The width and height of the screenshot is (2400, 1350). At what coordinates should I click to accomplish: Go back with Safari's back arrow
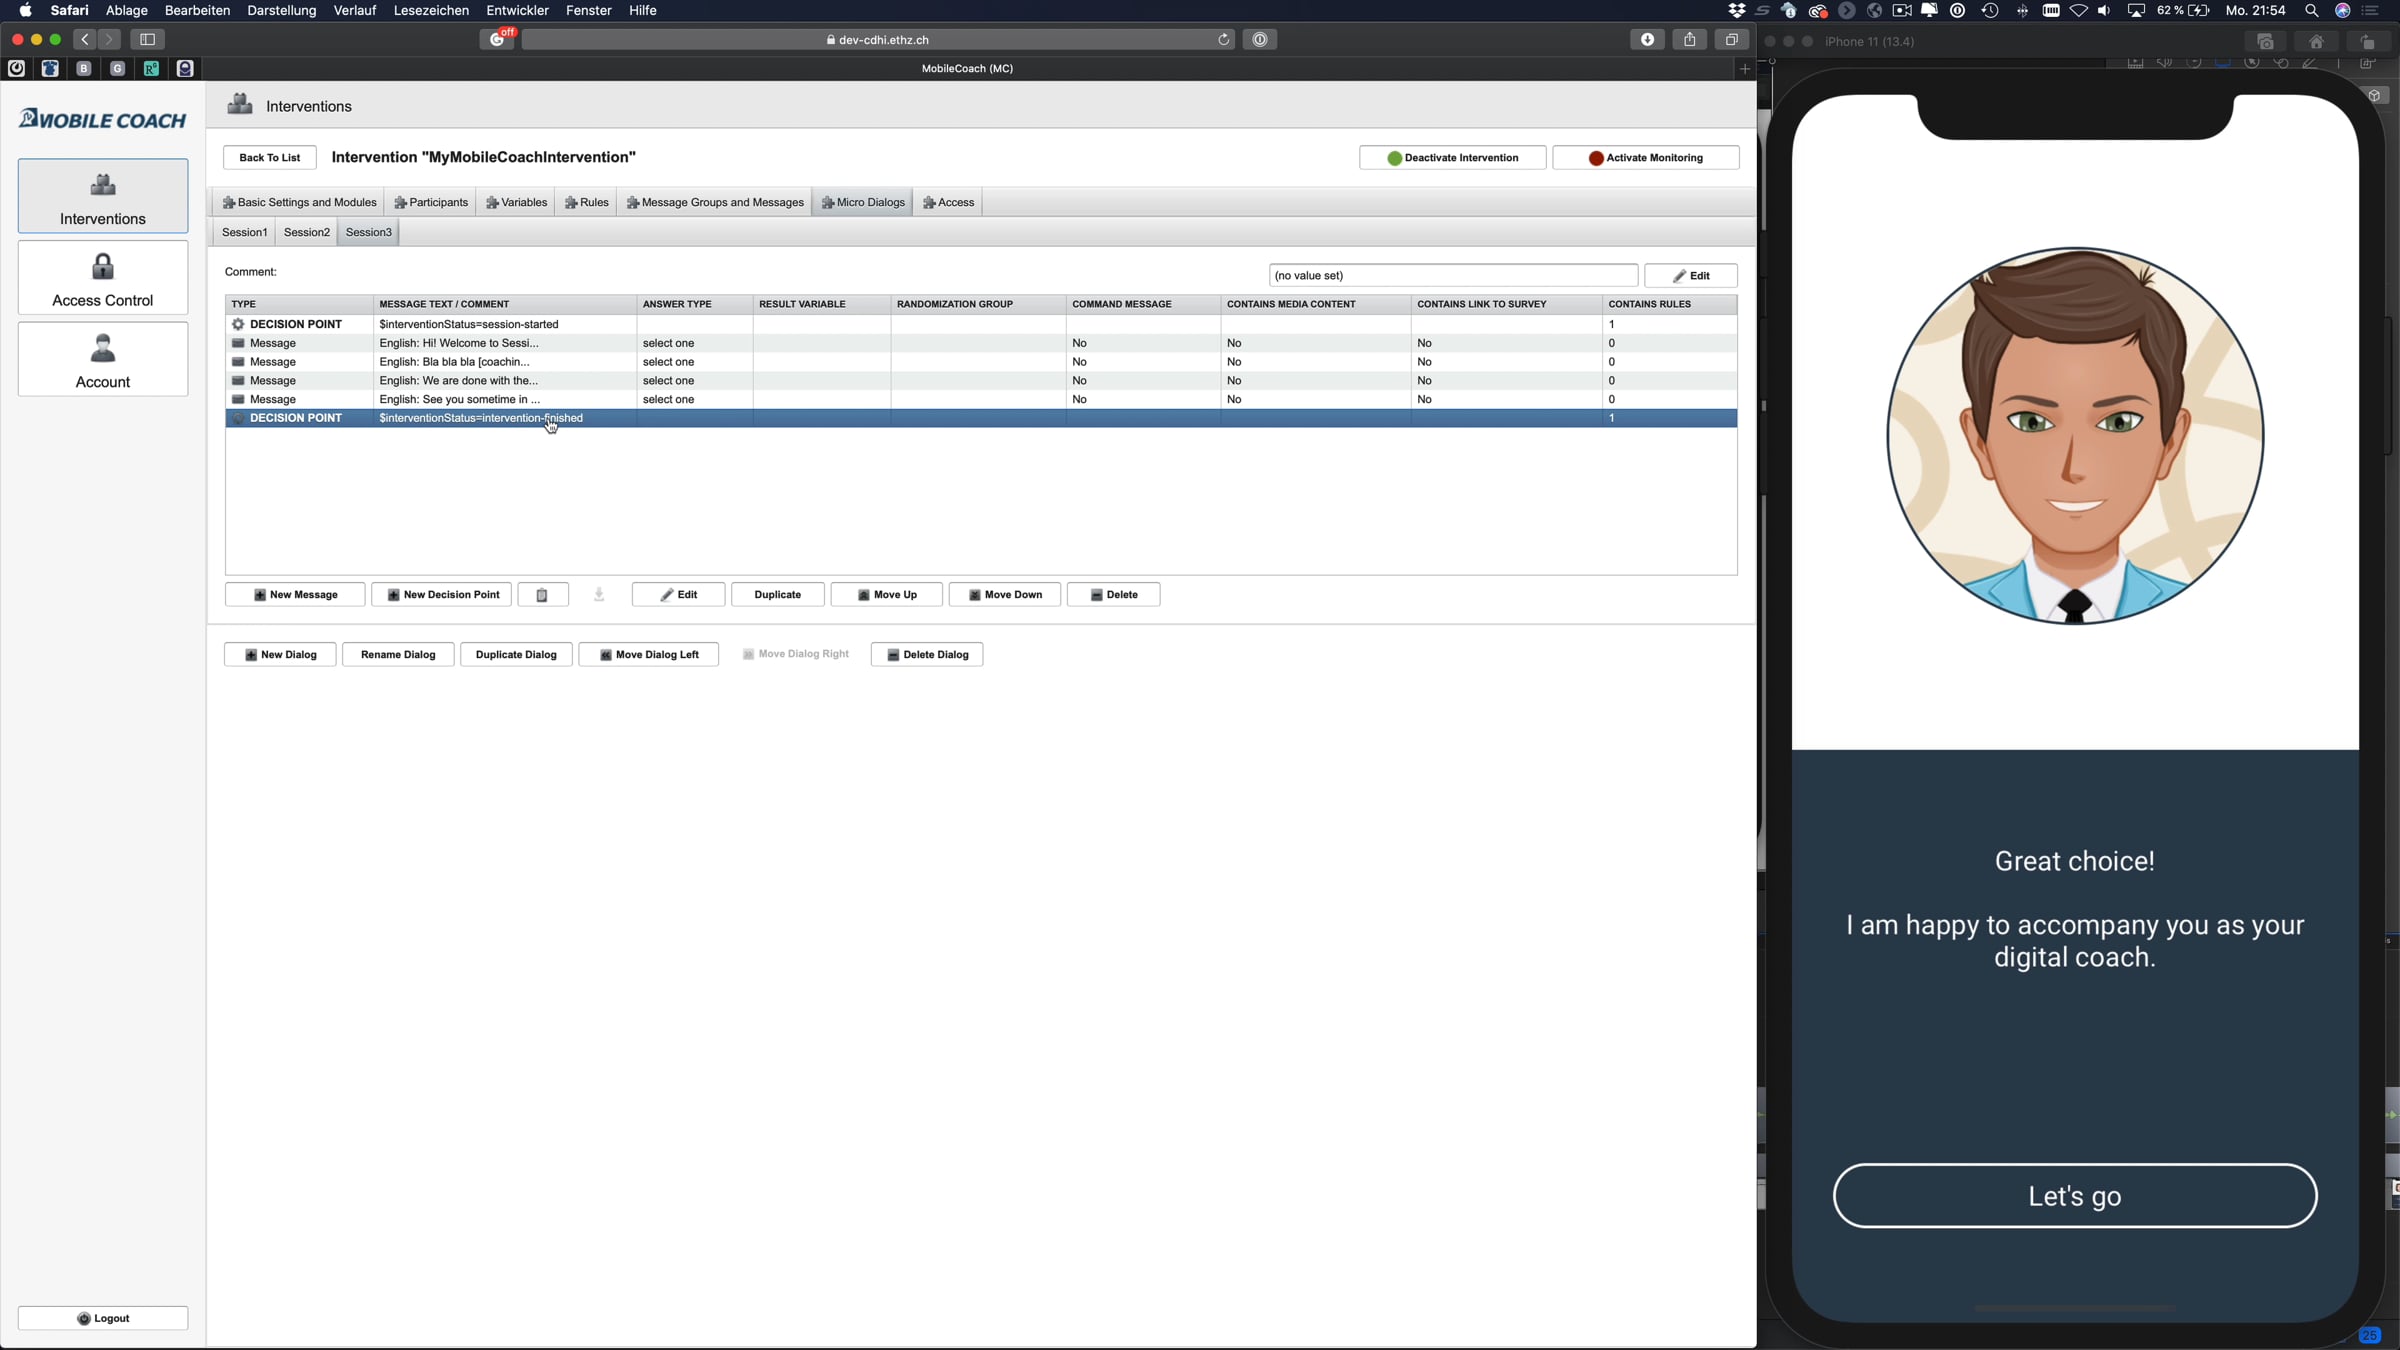[85, 40]
